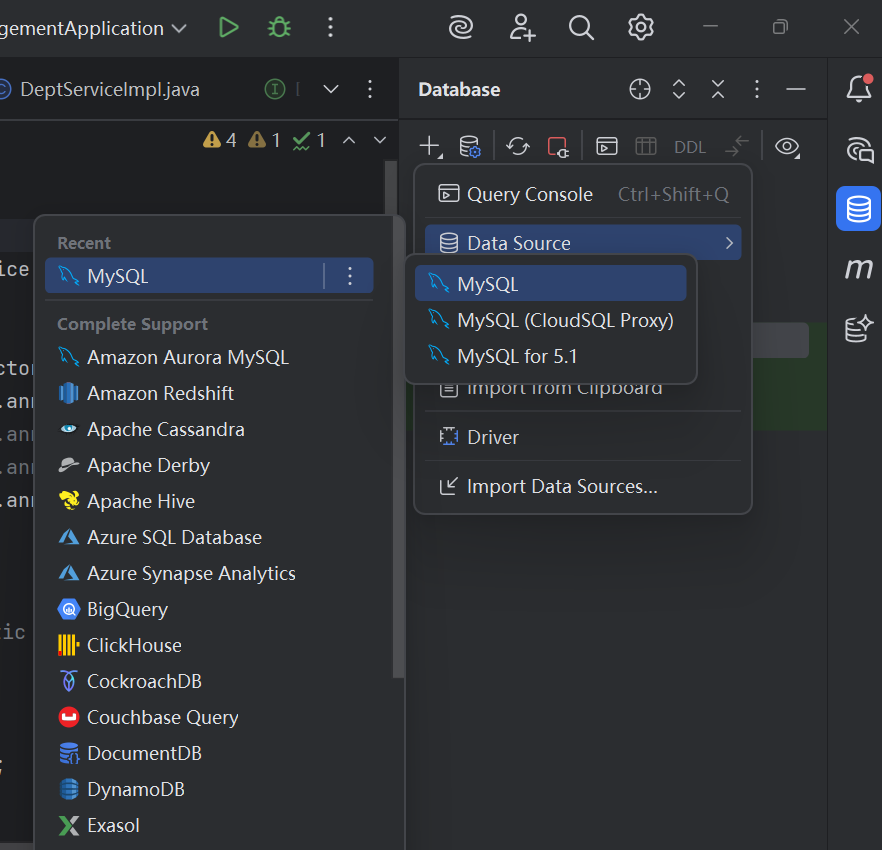The height and width of the screenshot is (850, 882).
Task: Hide the Database tool window
Action: 795,89
